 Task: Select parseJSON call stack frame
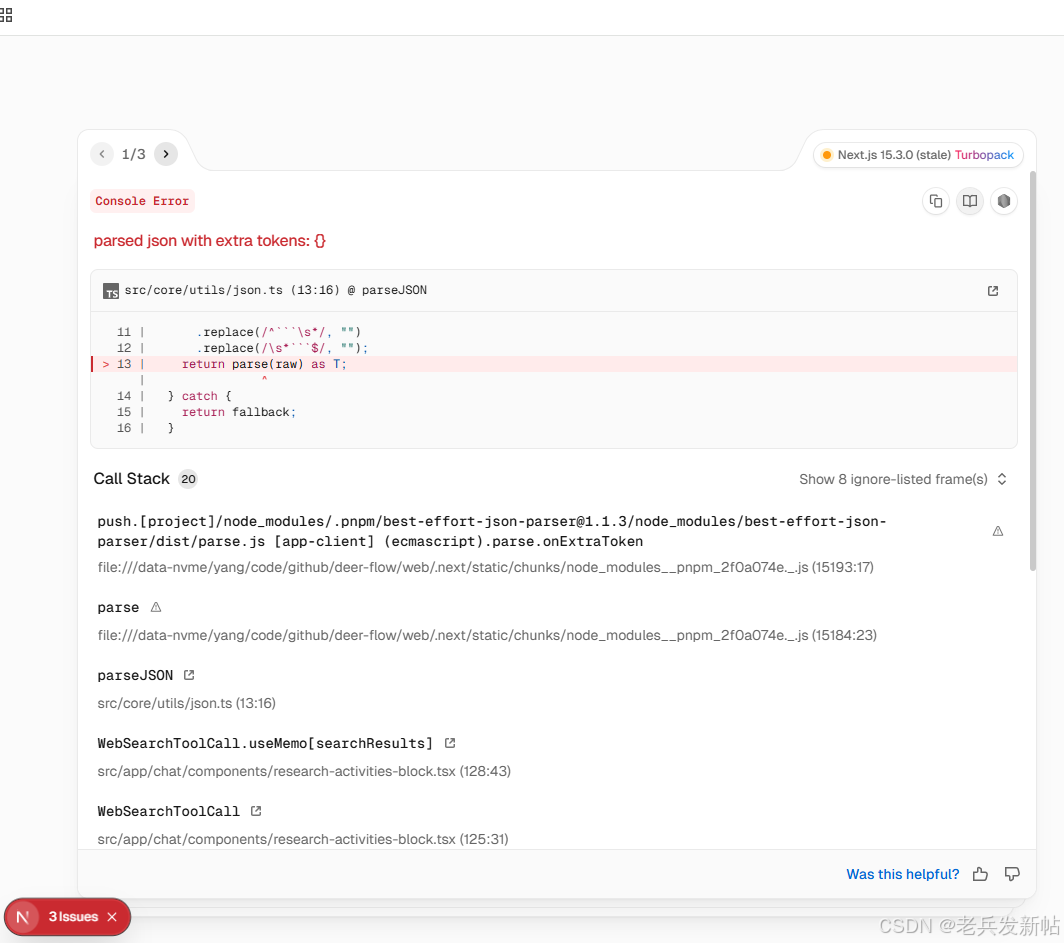135,675
